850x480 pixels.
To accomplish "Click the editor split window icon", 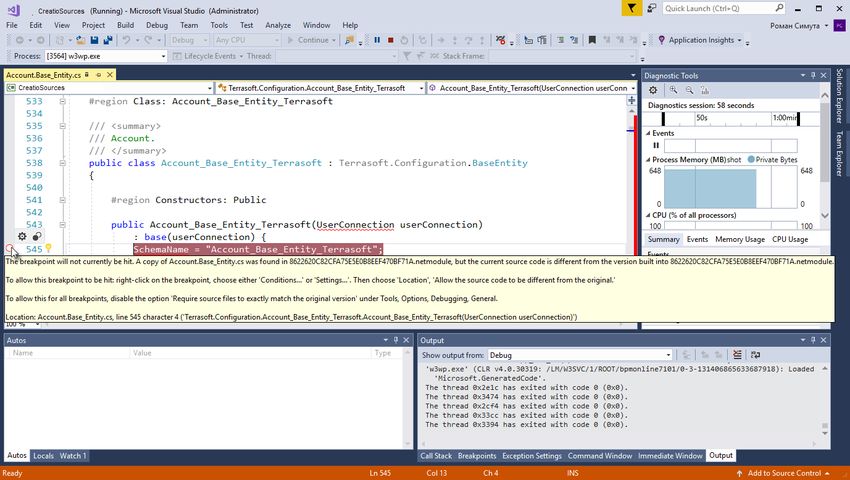I will (632, 100).
